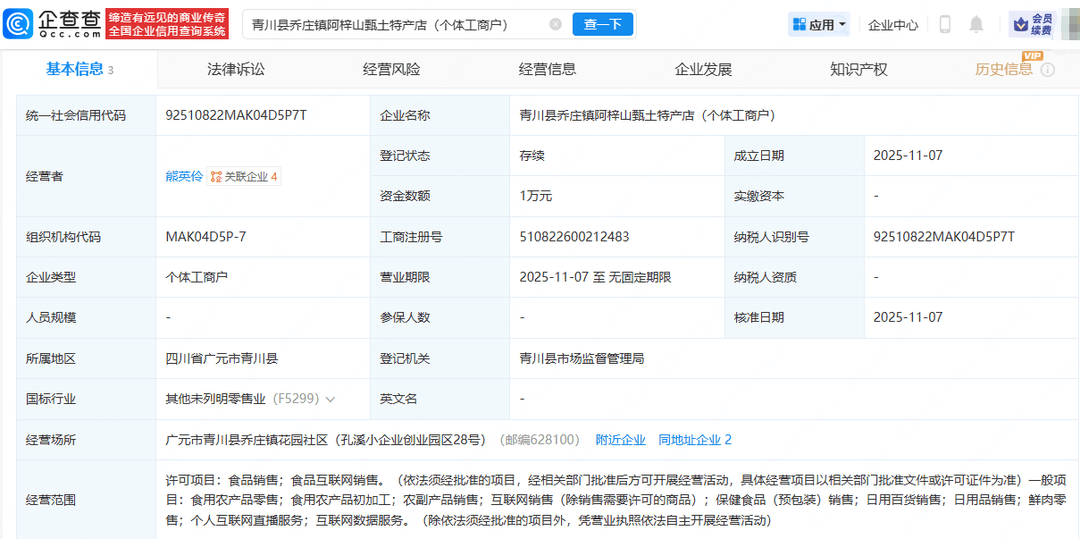Click business term 2025-11-07 至 无固定期限
The width and height of the screenshot is (1080, 539).
pos(596,277)
